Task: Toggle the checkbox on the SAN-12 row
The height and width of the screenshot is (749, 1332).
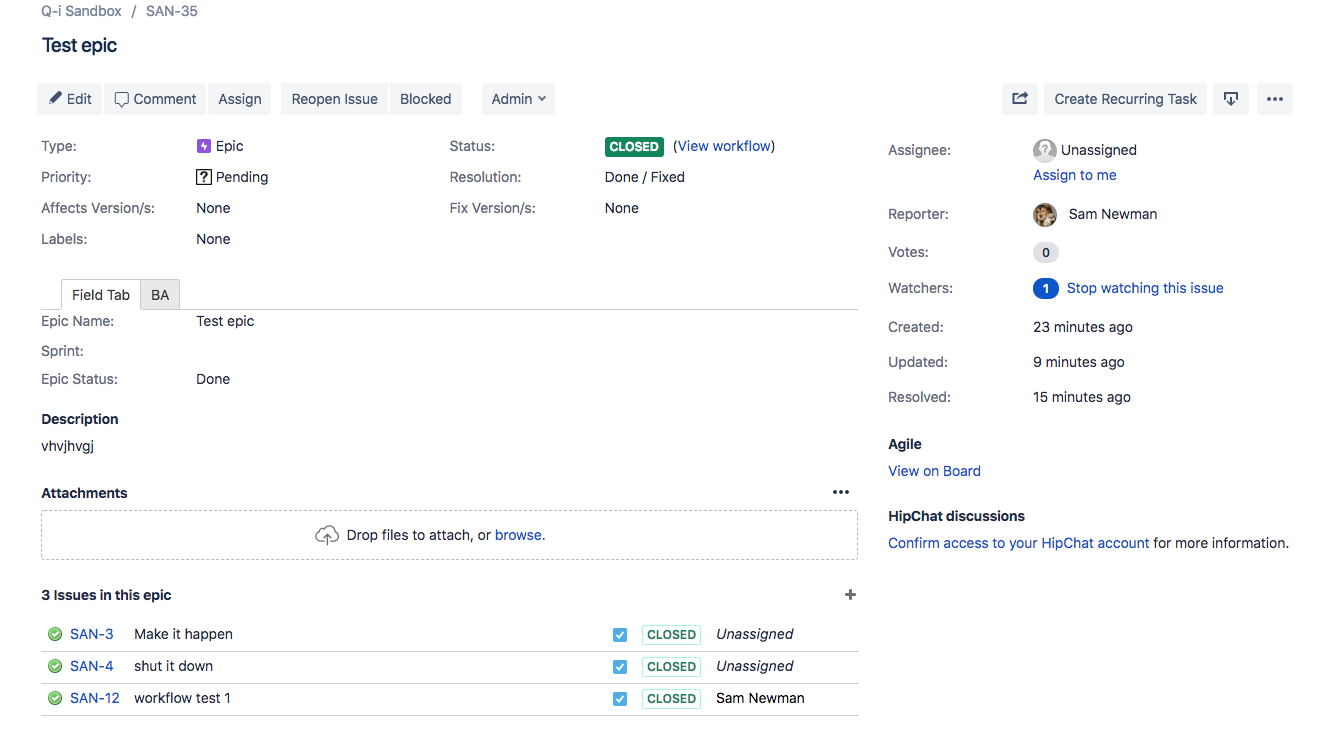Action: pos(620,699)
